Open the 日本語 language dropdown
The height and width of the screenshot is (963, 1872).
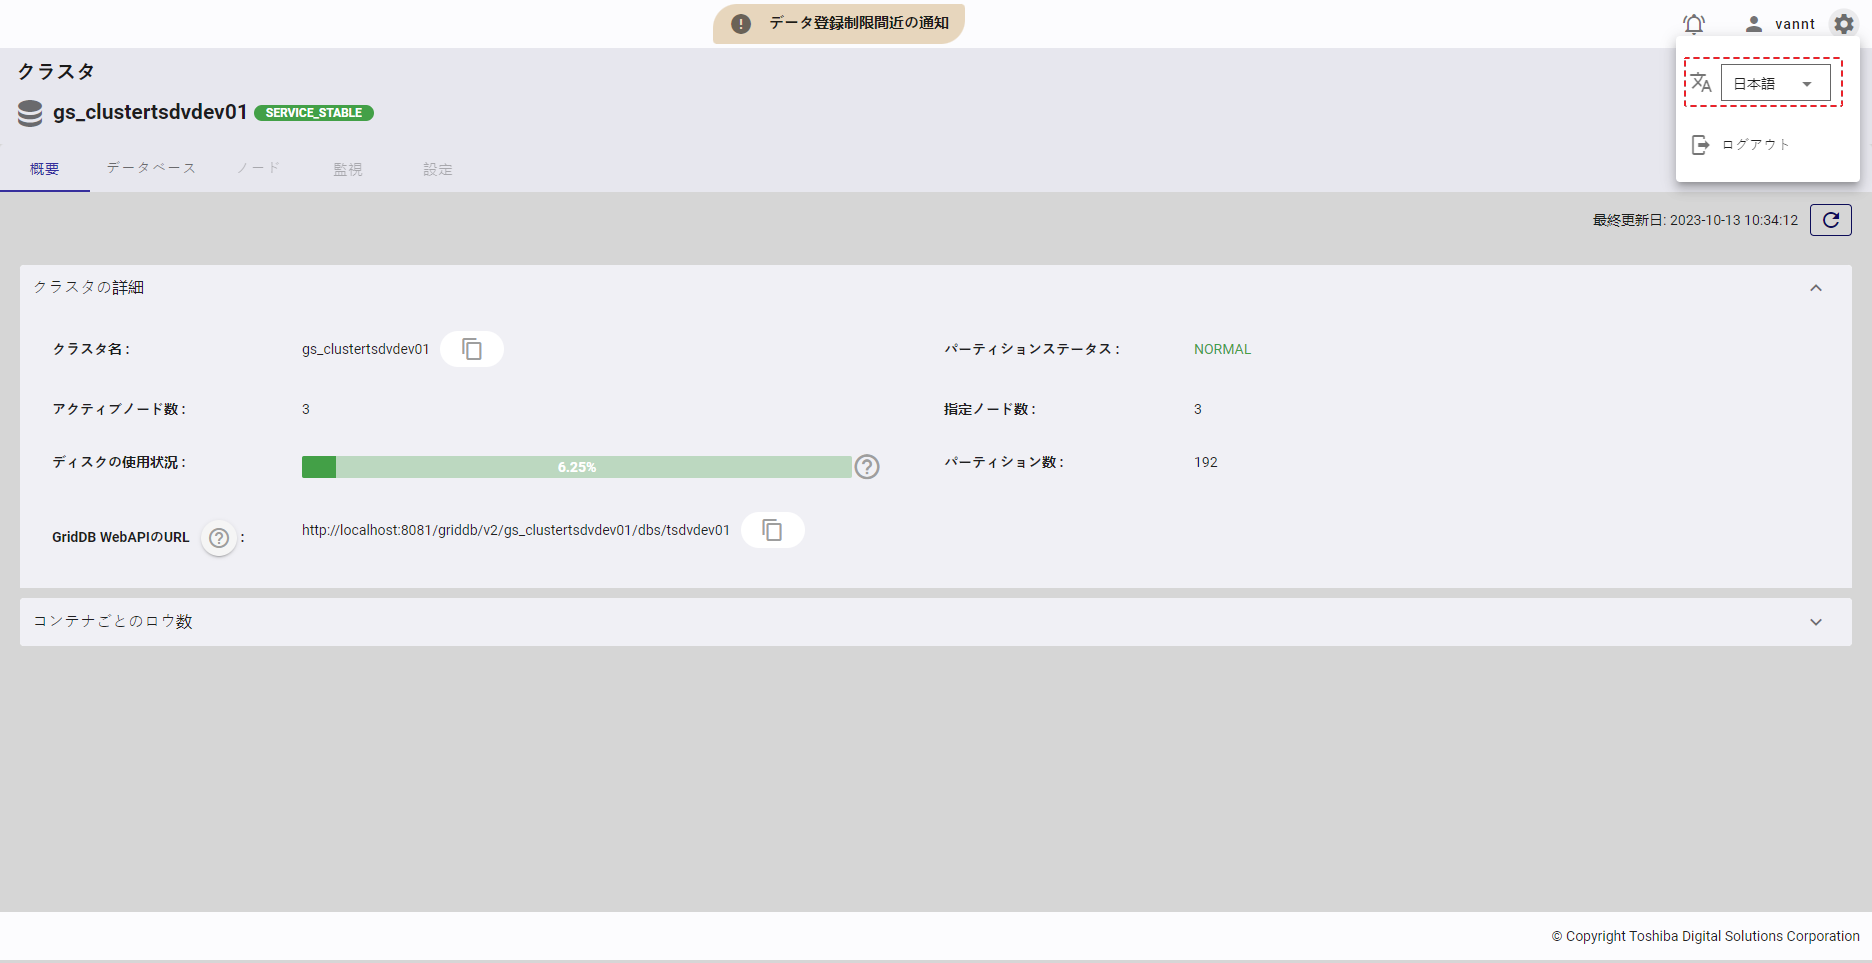point(1775,83)
